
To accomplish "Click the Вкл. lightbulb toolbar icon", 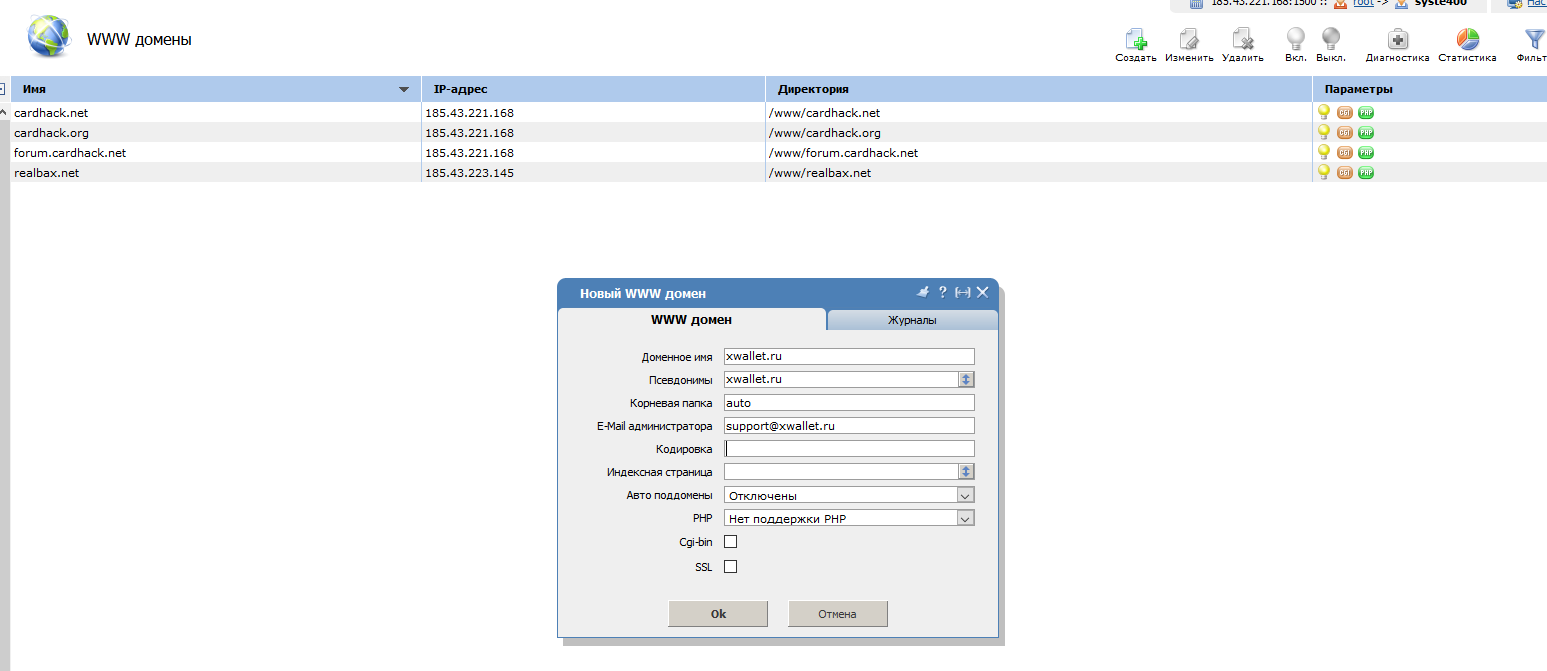I will (x=1295, y=39).
